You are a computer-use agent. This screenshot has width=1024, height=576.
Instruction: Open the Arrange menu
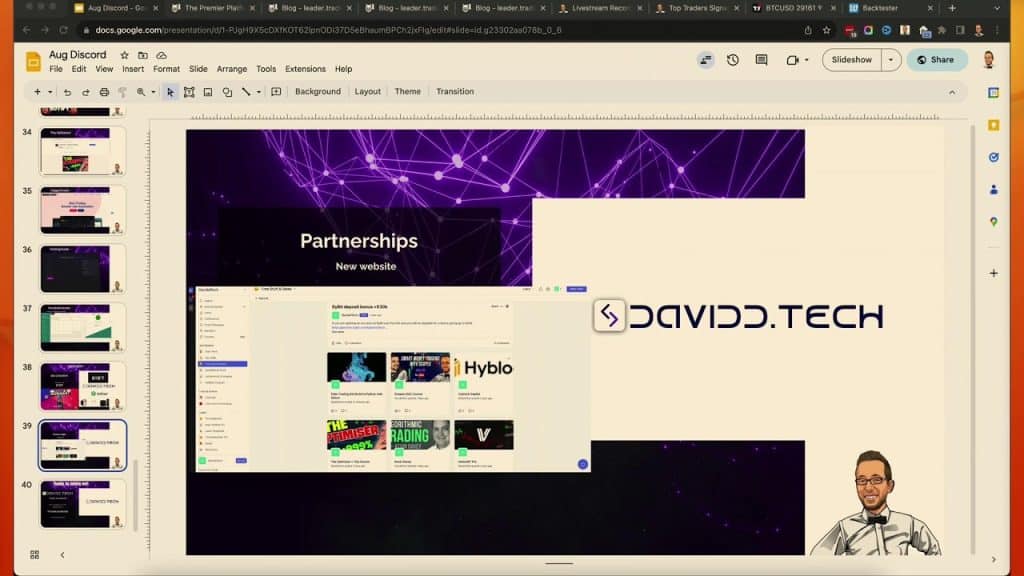pyautogui.click(x=232, y=69)
